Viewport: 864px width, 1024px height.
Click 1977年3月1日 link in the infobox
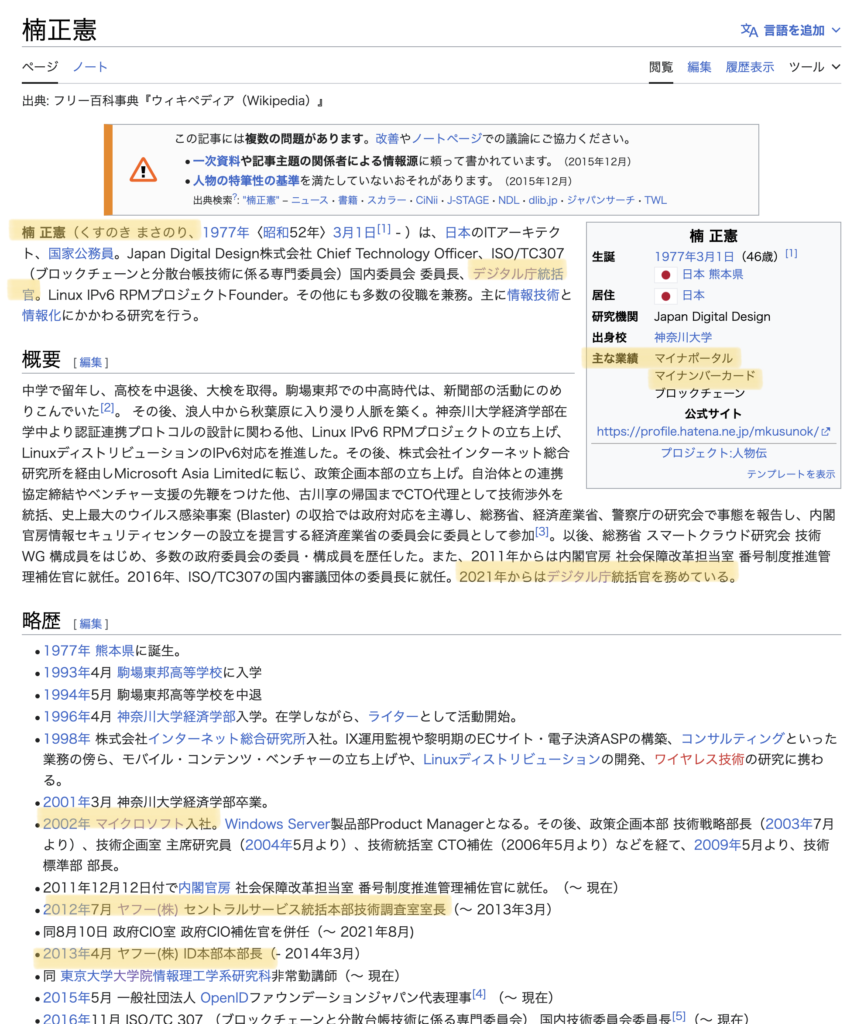point(694,257)
